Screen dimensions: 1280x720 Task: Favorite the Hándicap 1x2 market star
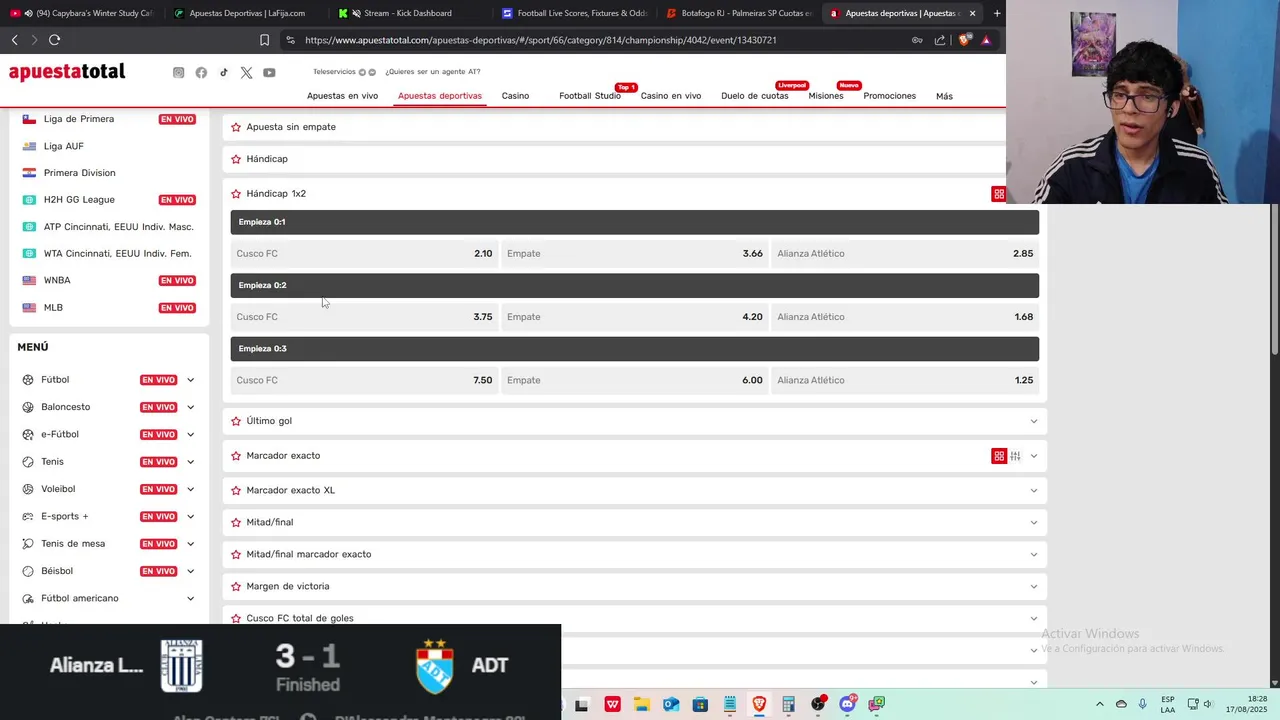236,194
